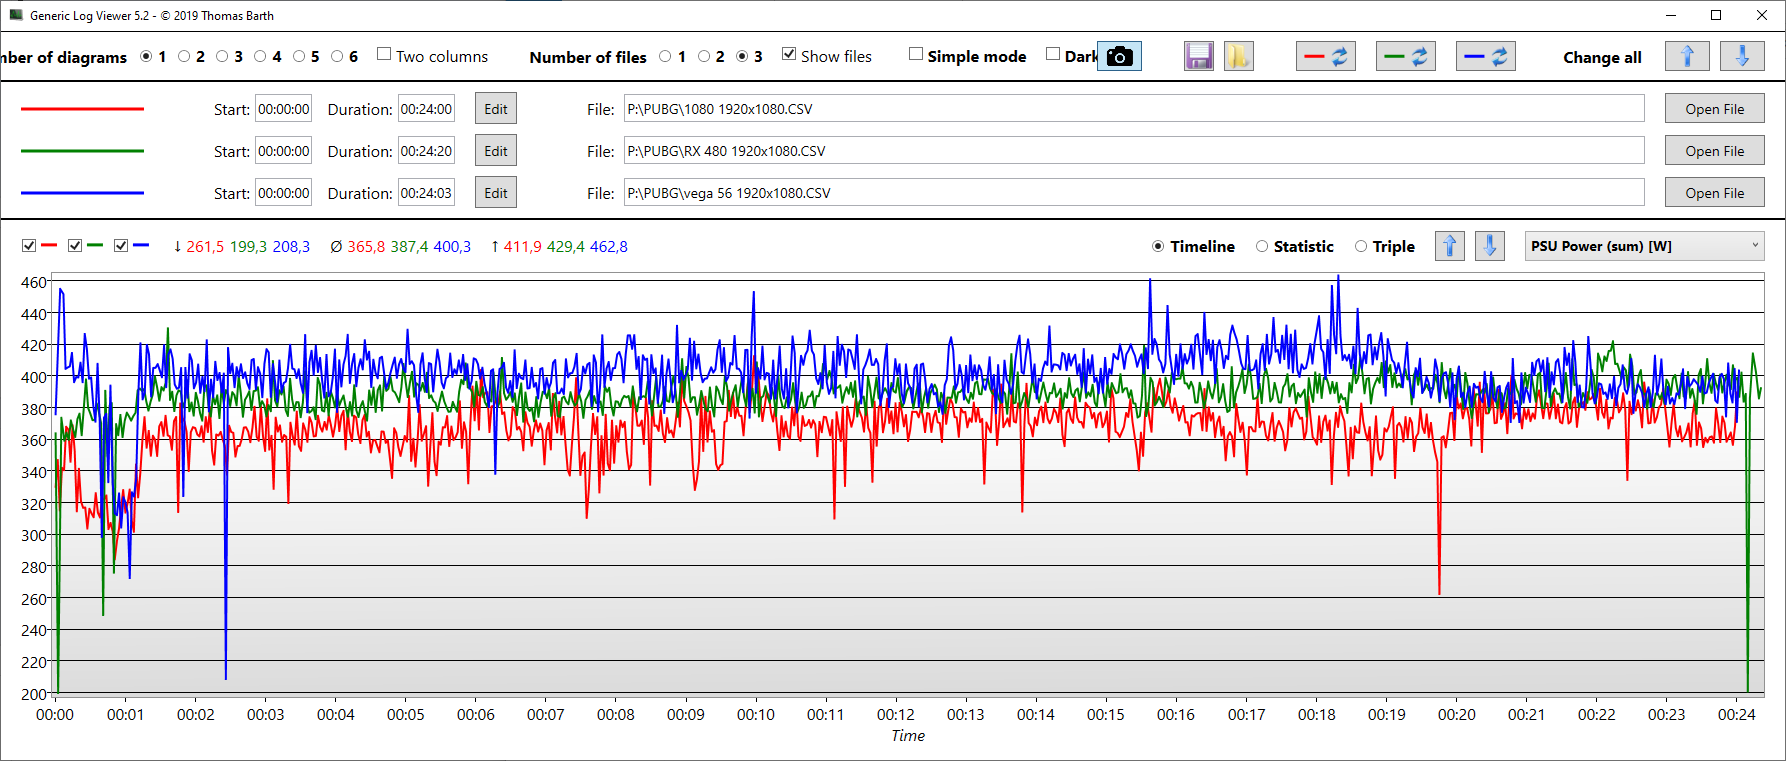
Task: Click the blue line color sample for vega 56
Action: pos(82,193)
